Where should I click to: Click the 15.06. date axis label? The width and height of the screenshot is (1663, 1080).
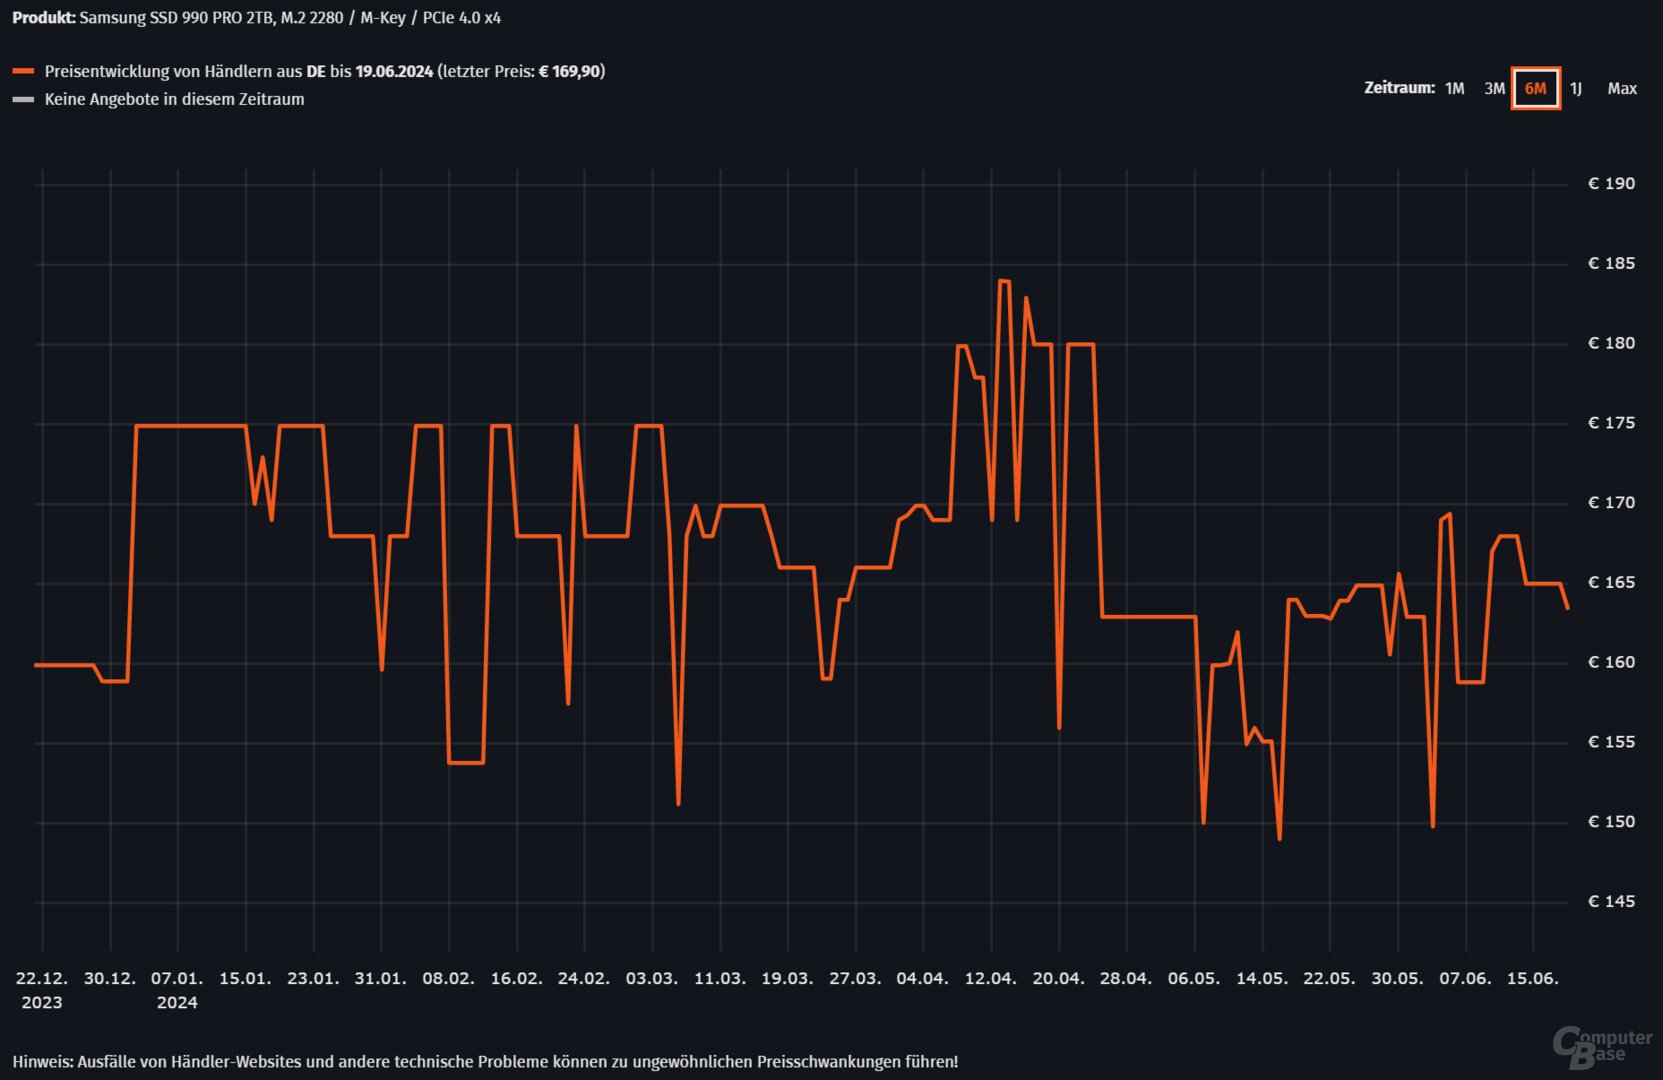1532,979
